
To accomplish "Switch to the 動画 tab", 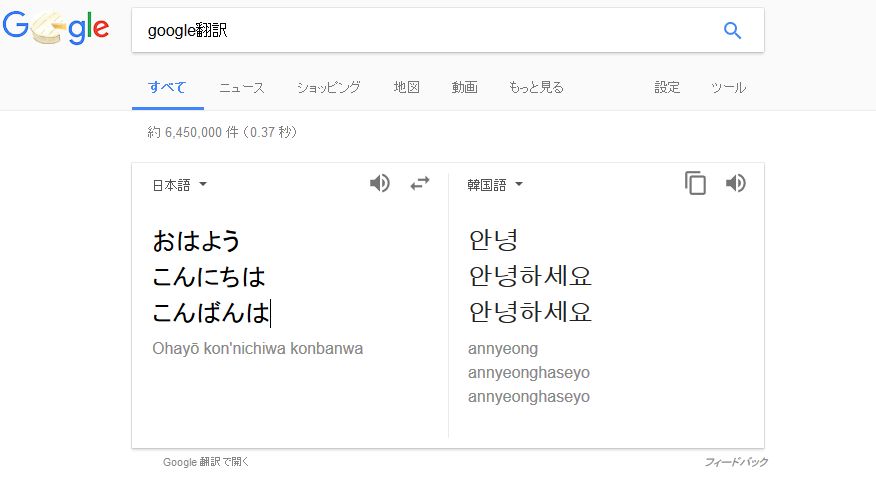I will pos(464,87).
